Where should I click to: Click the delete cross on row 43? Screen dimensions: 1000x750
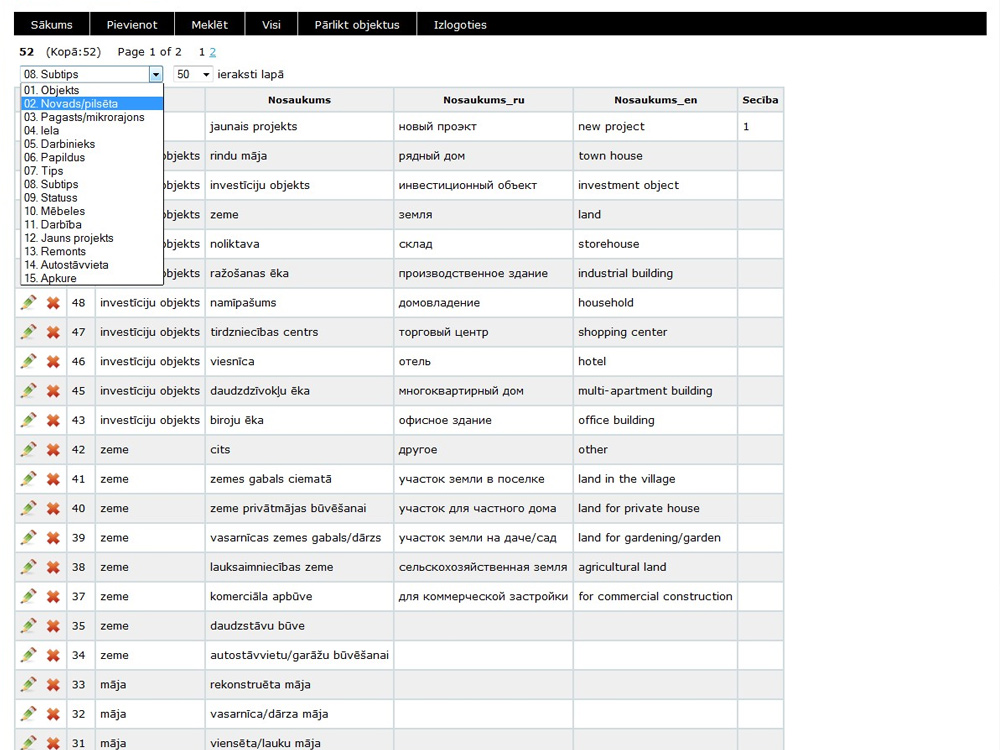[53, 420]
